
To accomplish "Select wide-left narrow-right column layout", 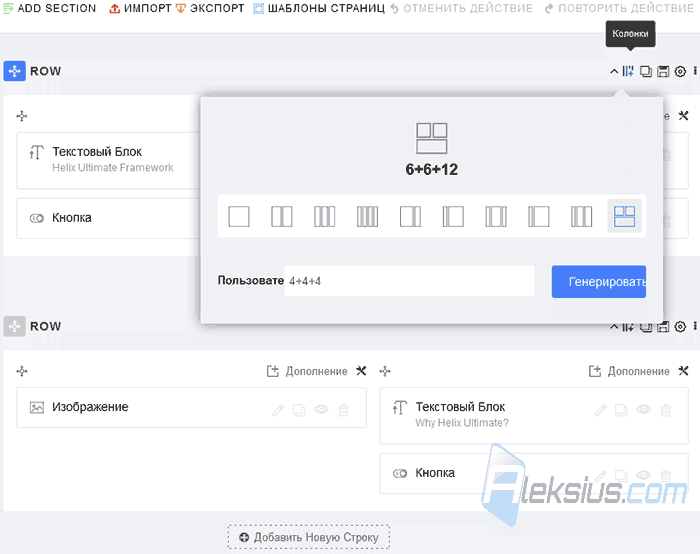I will [x=410, y=217].
